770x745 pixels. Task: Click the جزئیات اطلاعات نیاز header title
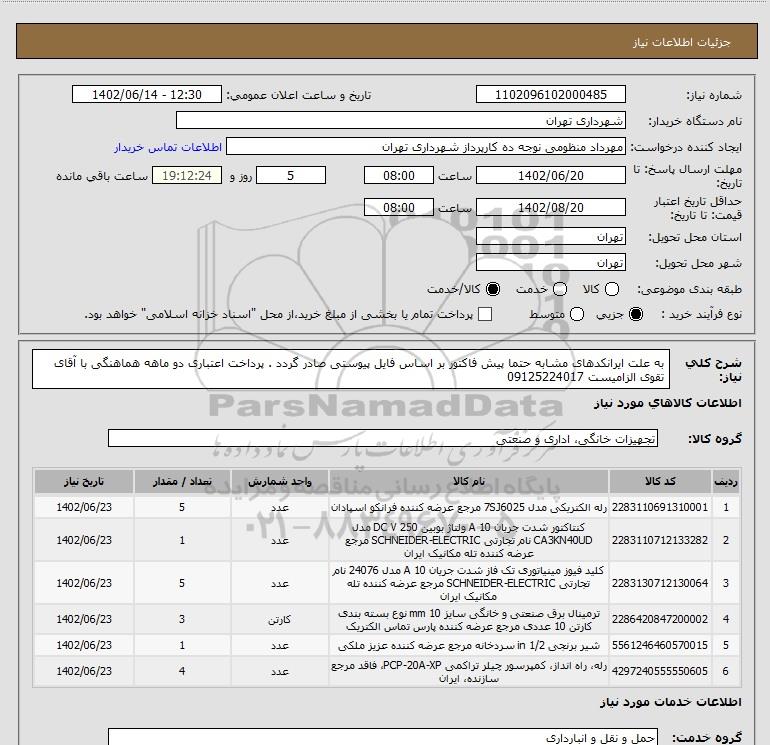pos(682,42)
